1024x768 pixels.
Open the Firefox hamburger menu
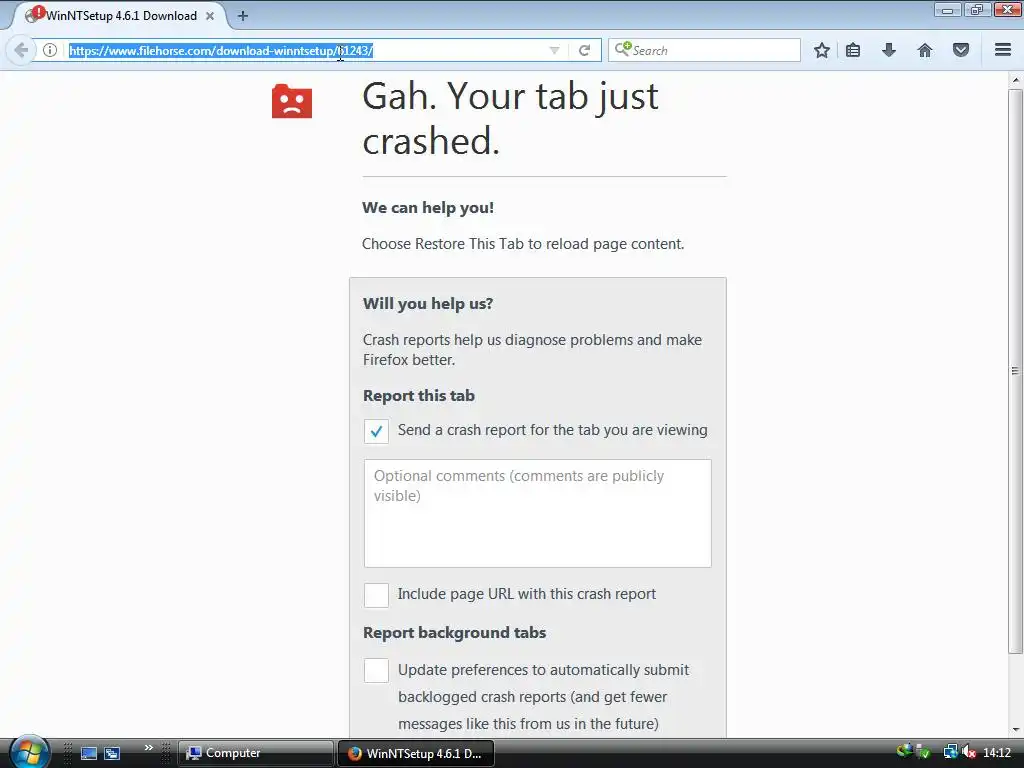(x=1003, y=50)
